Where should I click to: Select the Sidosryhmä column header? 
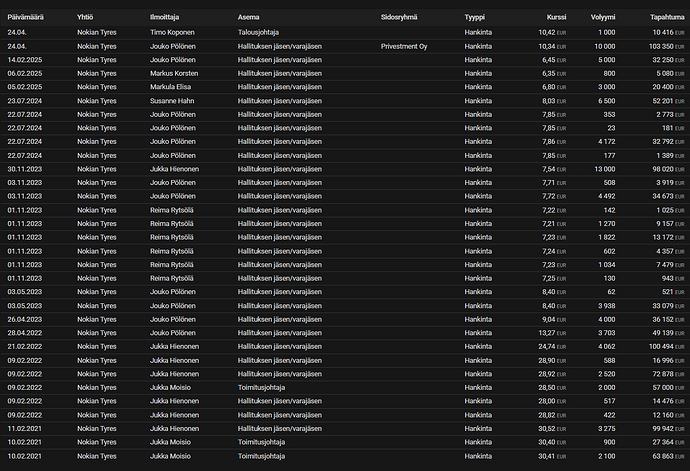[x=399, y=17]
